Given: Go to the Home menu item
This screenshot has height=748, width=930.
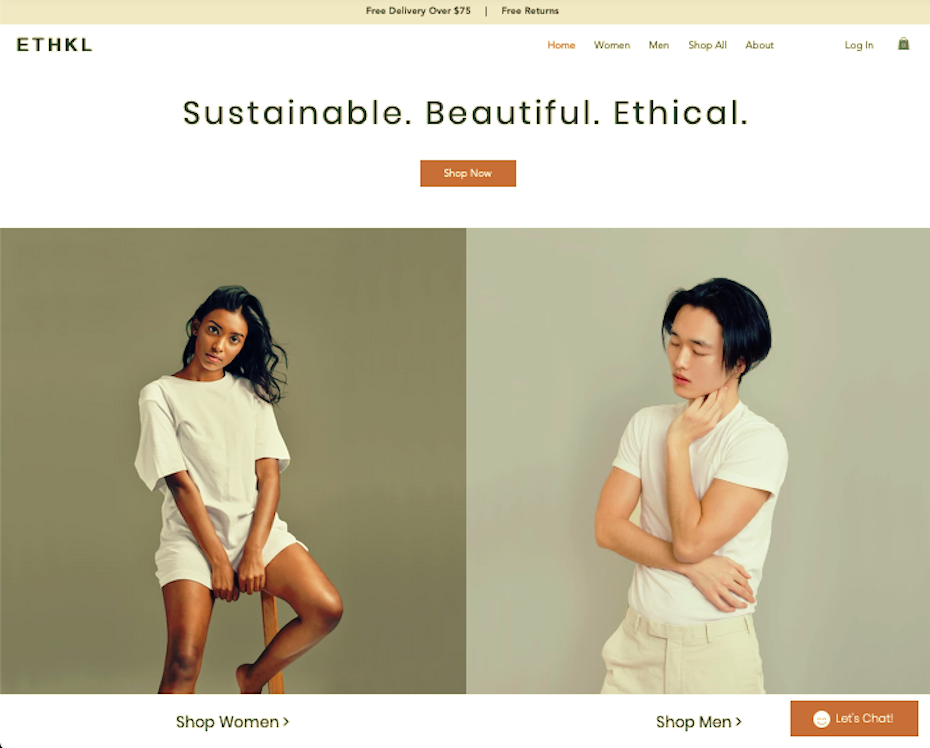Looking at the screenshot, I should coord(561,45).
